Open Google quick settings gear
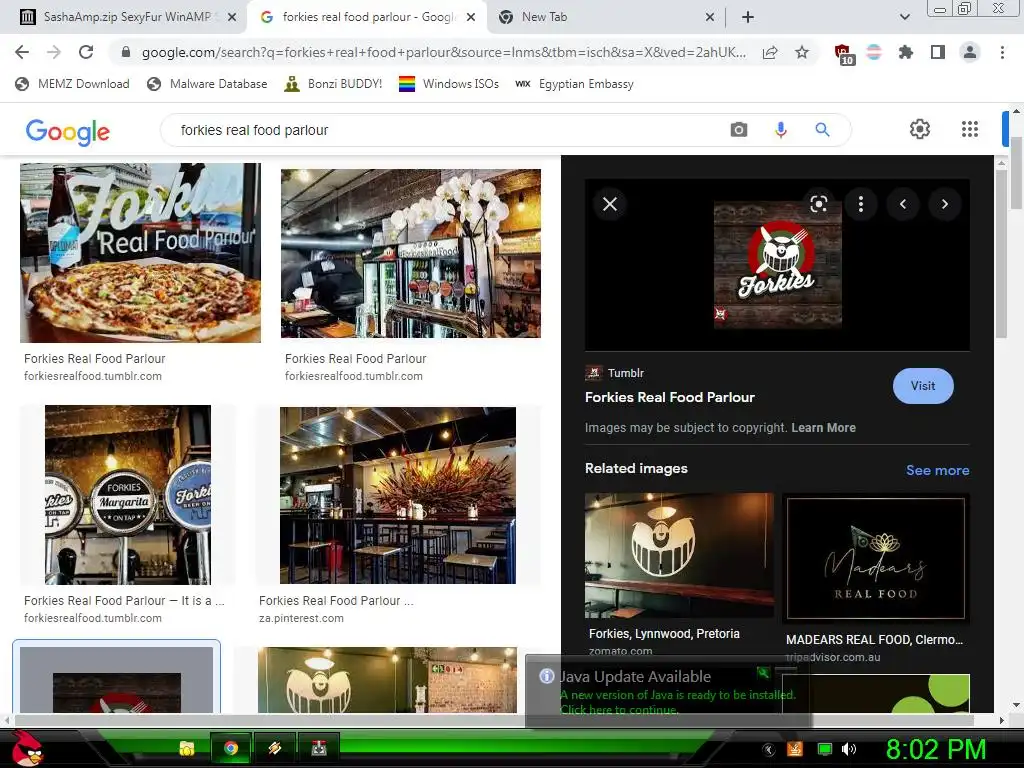Image resolution: width=1024 pixels, height=768 pixels. pyautogui.click(x=920, y=129)
